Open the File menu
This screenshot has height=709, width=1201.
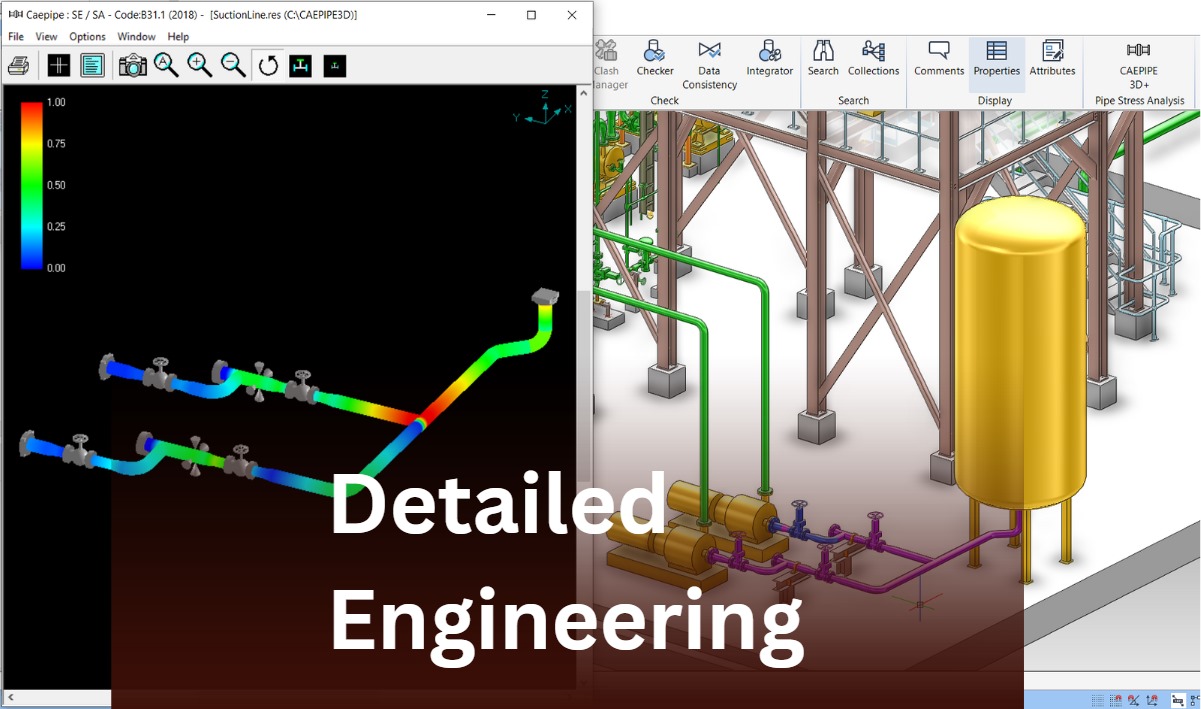[16, 37]
